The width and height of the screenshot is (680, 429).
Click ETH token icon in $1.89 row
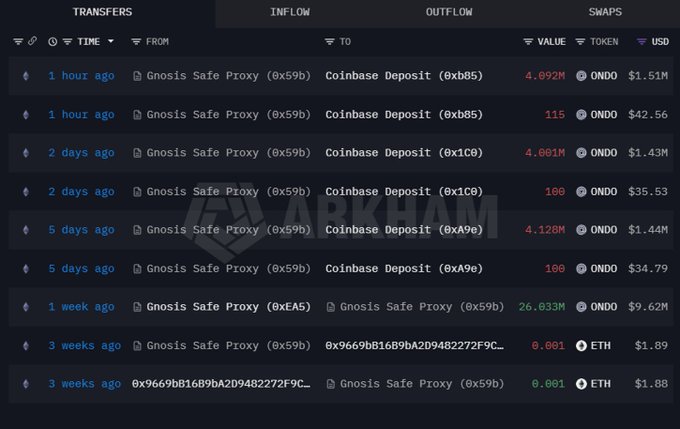581,346
